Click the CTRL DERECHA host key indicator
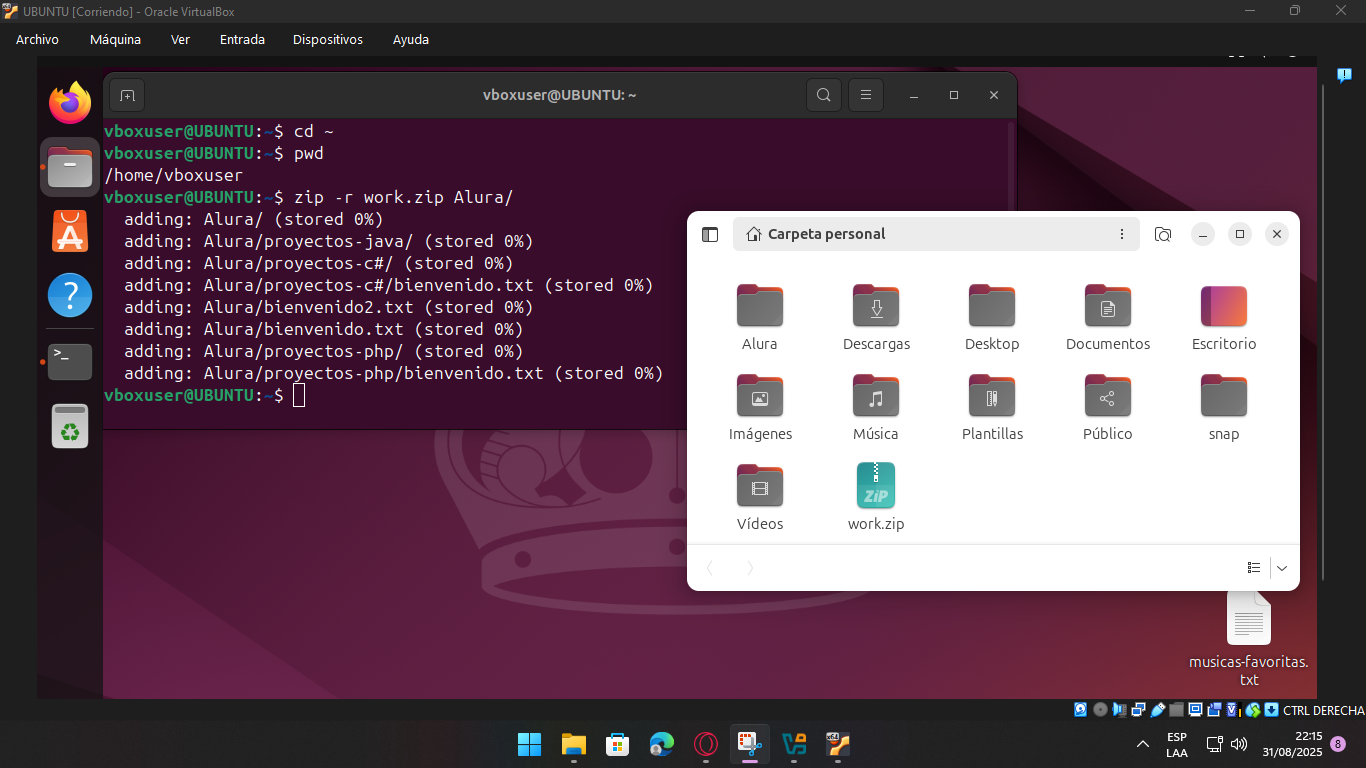The image size is (1366, 768). tap(1323, 711)
